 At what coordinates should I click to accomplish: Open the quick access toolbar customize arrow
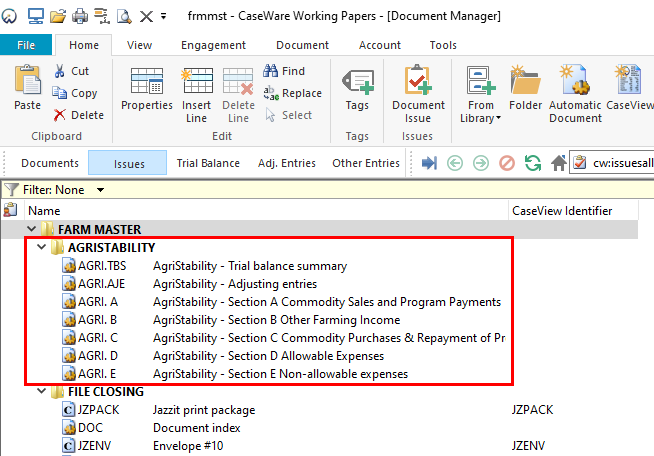click(164, 17)
